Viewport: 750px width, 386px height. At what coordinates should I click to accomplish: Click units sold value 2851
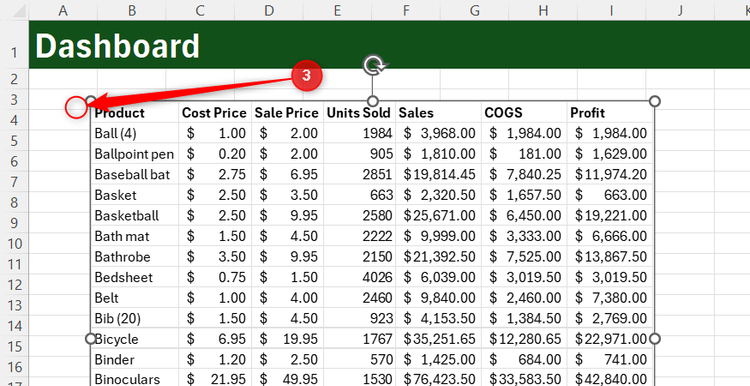click(378, 175)
